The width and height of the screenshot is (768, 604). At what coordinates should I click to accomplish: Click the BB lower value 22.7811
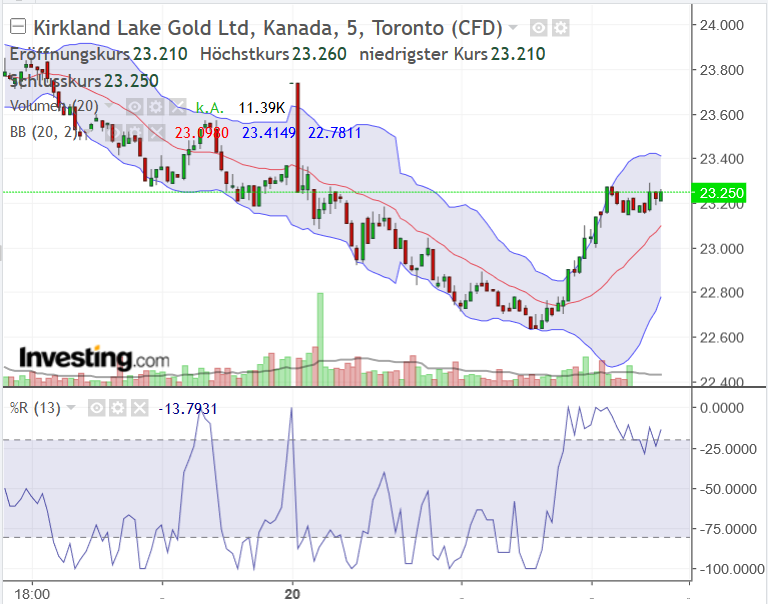[335, 133]
